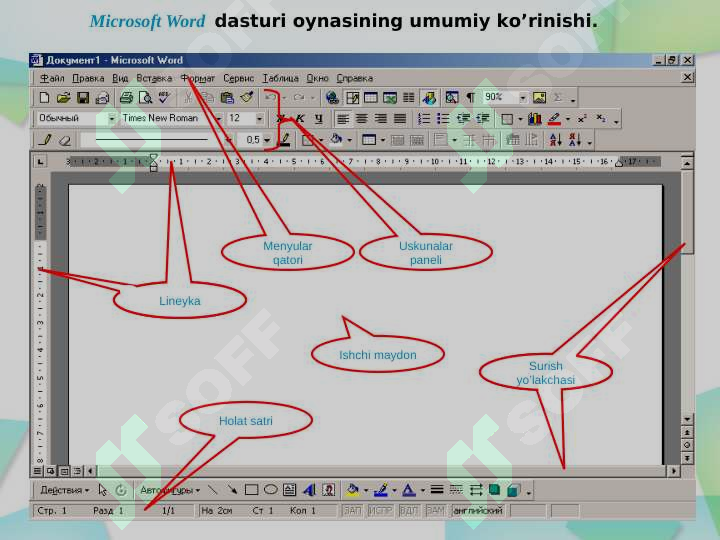Save the document with the floppy disk icon
This screenshot has height=540, width=720.
tap(83, 97)
